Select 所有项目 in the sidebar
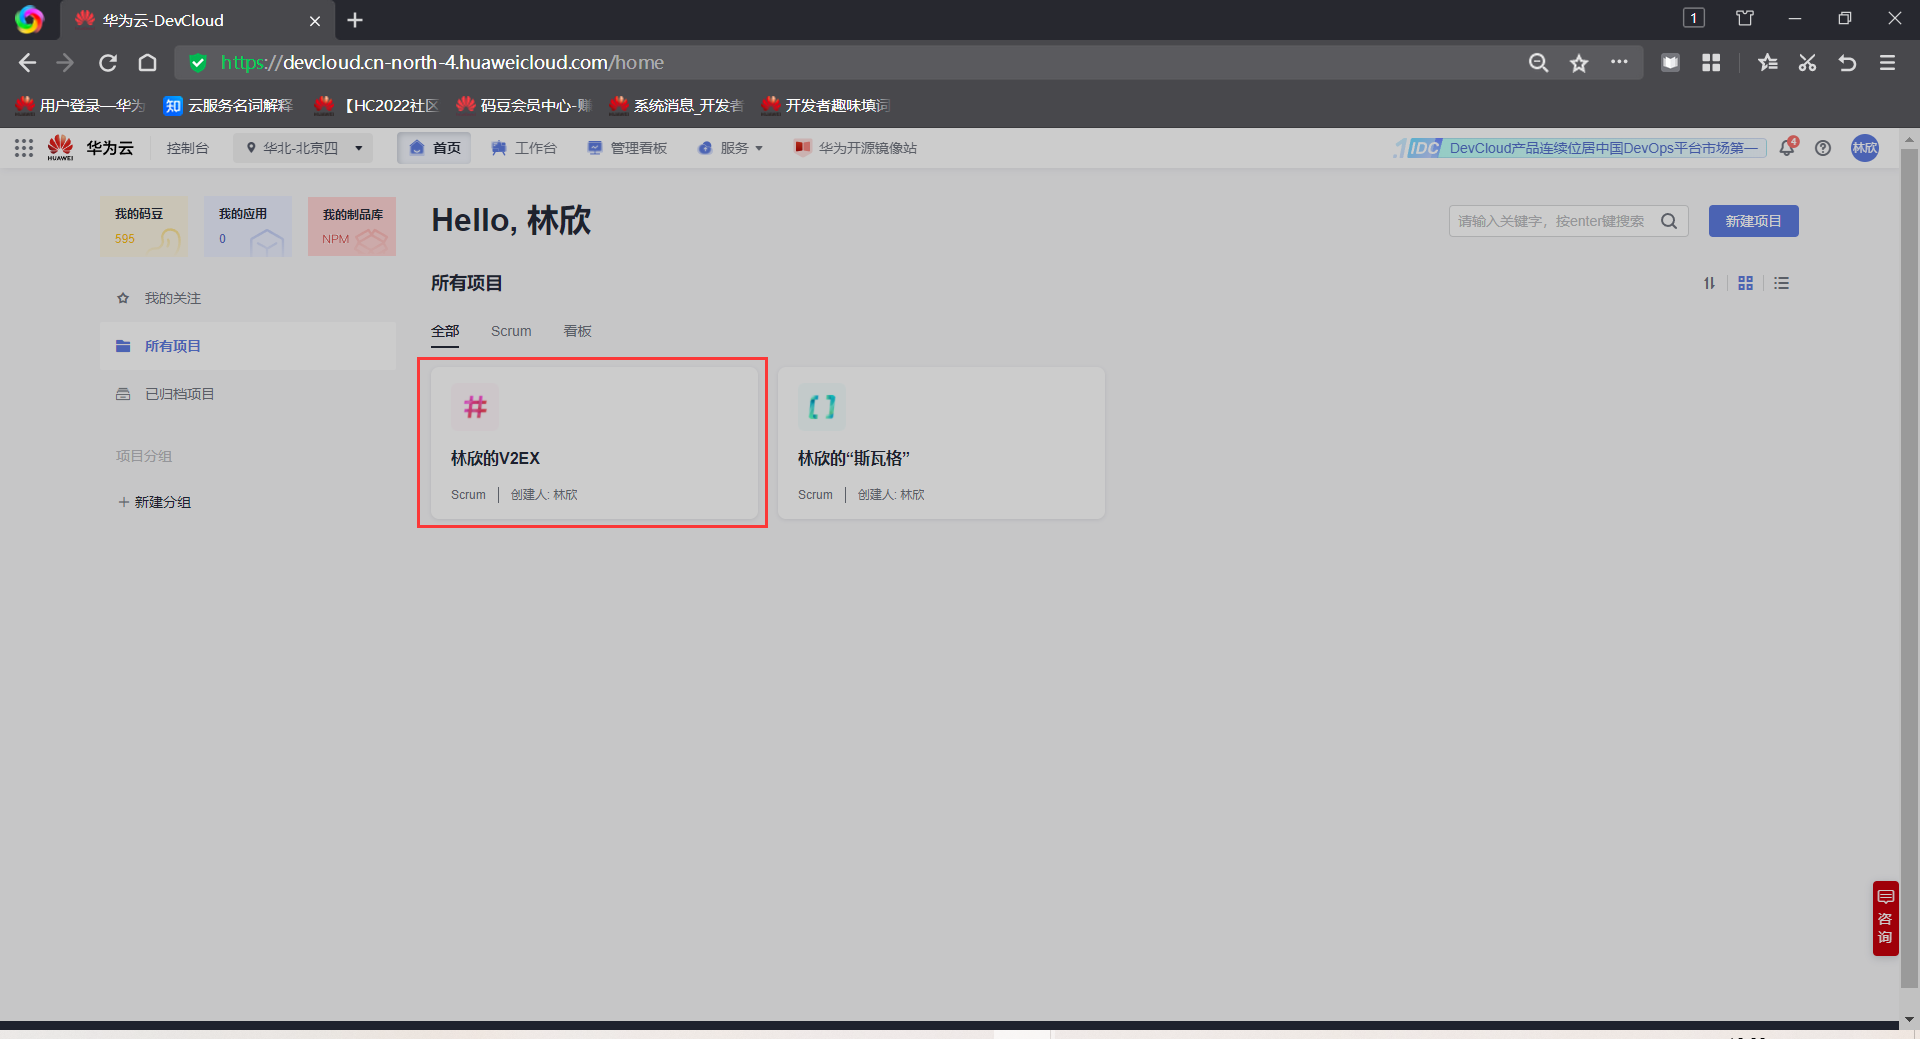The image size is (1920, 1039). pyautogui.click(x=248, y=346)
